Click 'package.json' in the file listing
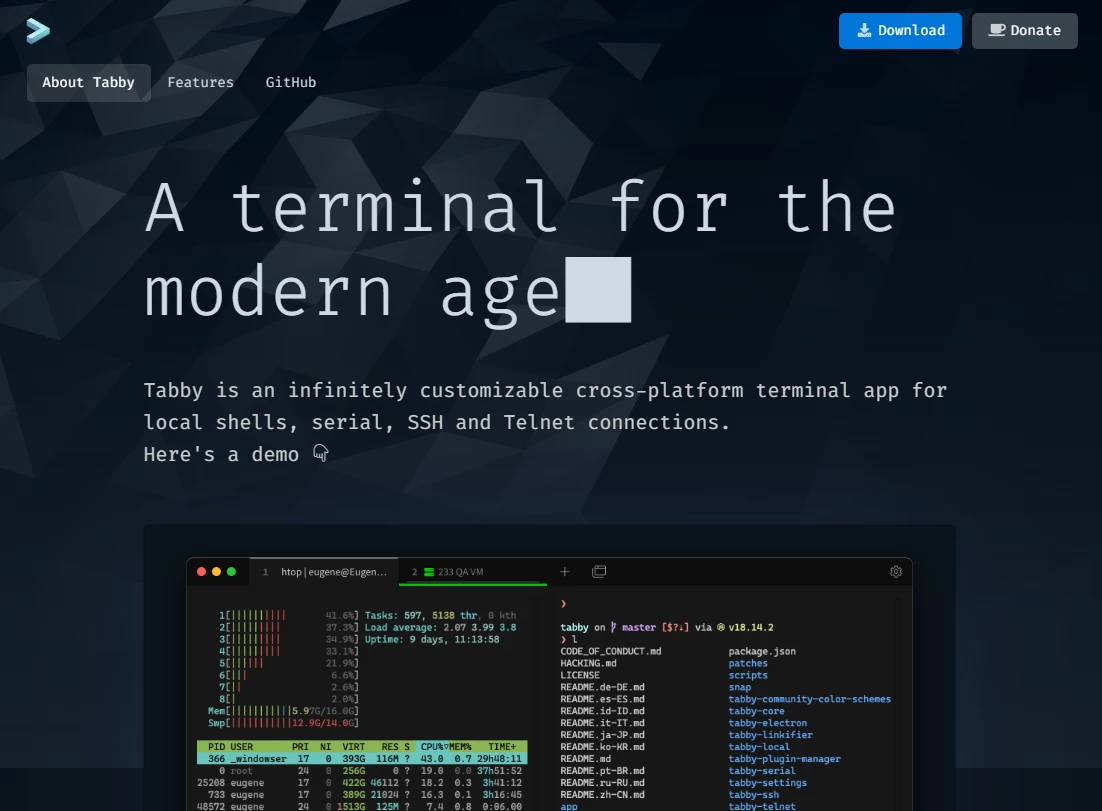Screen dimensions: 1102x811 pyautogui.click(x=762, y=651)
